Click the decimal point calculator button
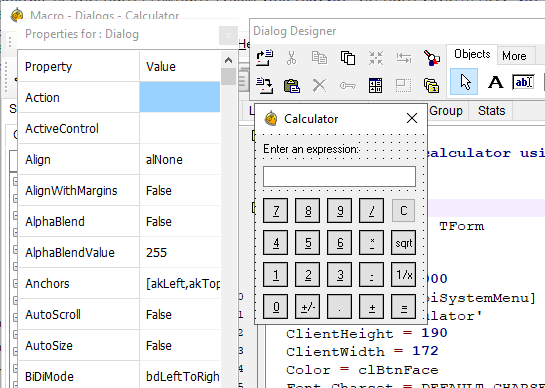The height and width of the screenshot is (388, 545). click(x=340, y=307)
